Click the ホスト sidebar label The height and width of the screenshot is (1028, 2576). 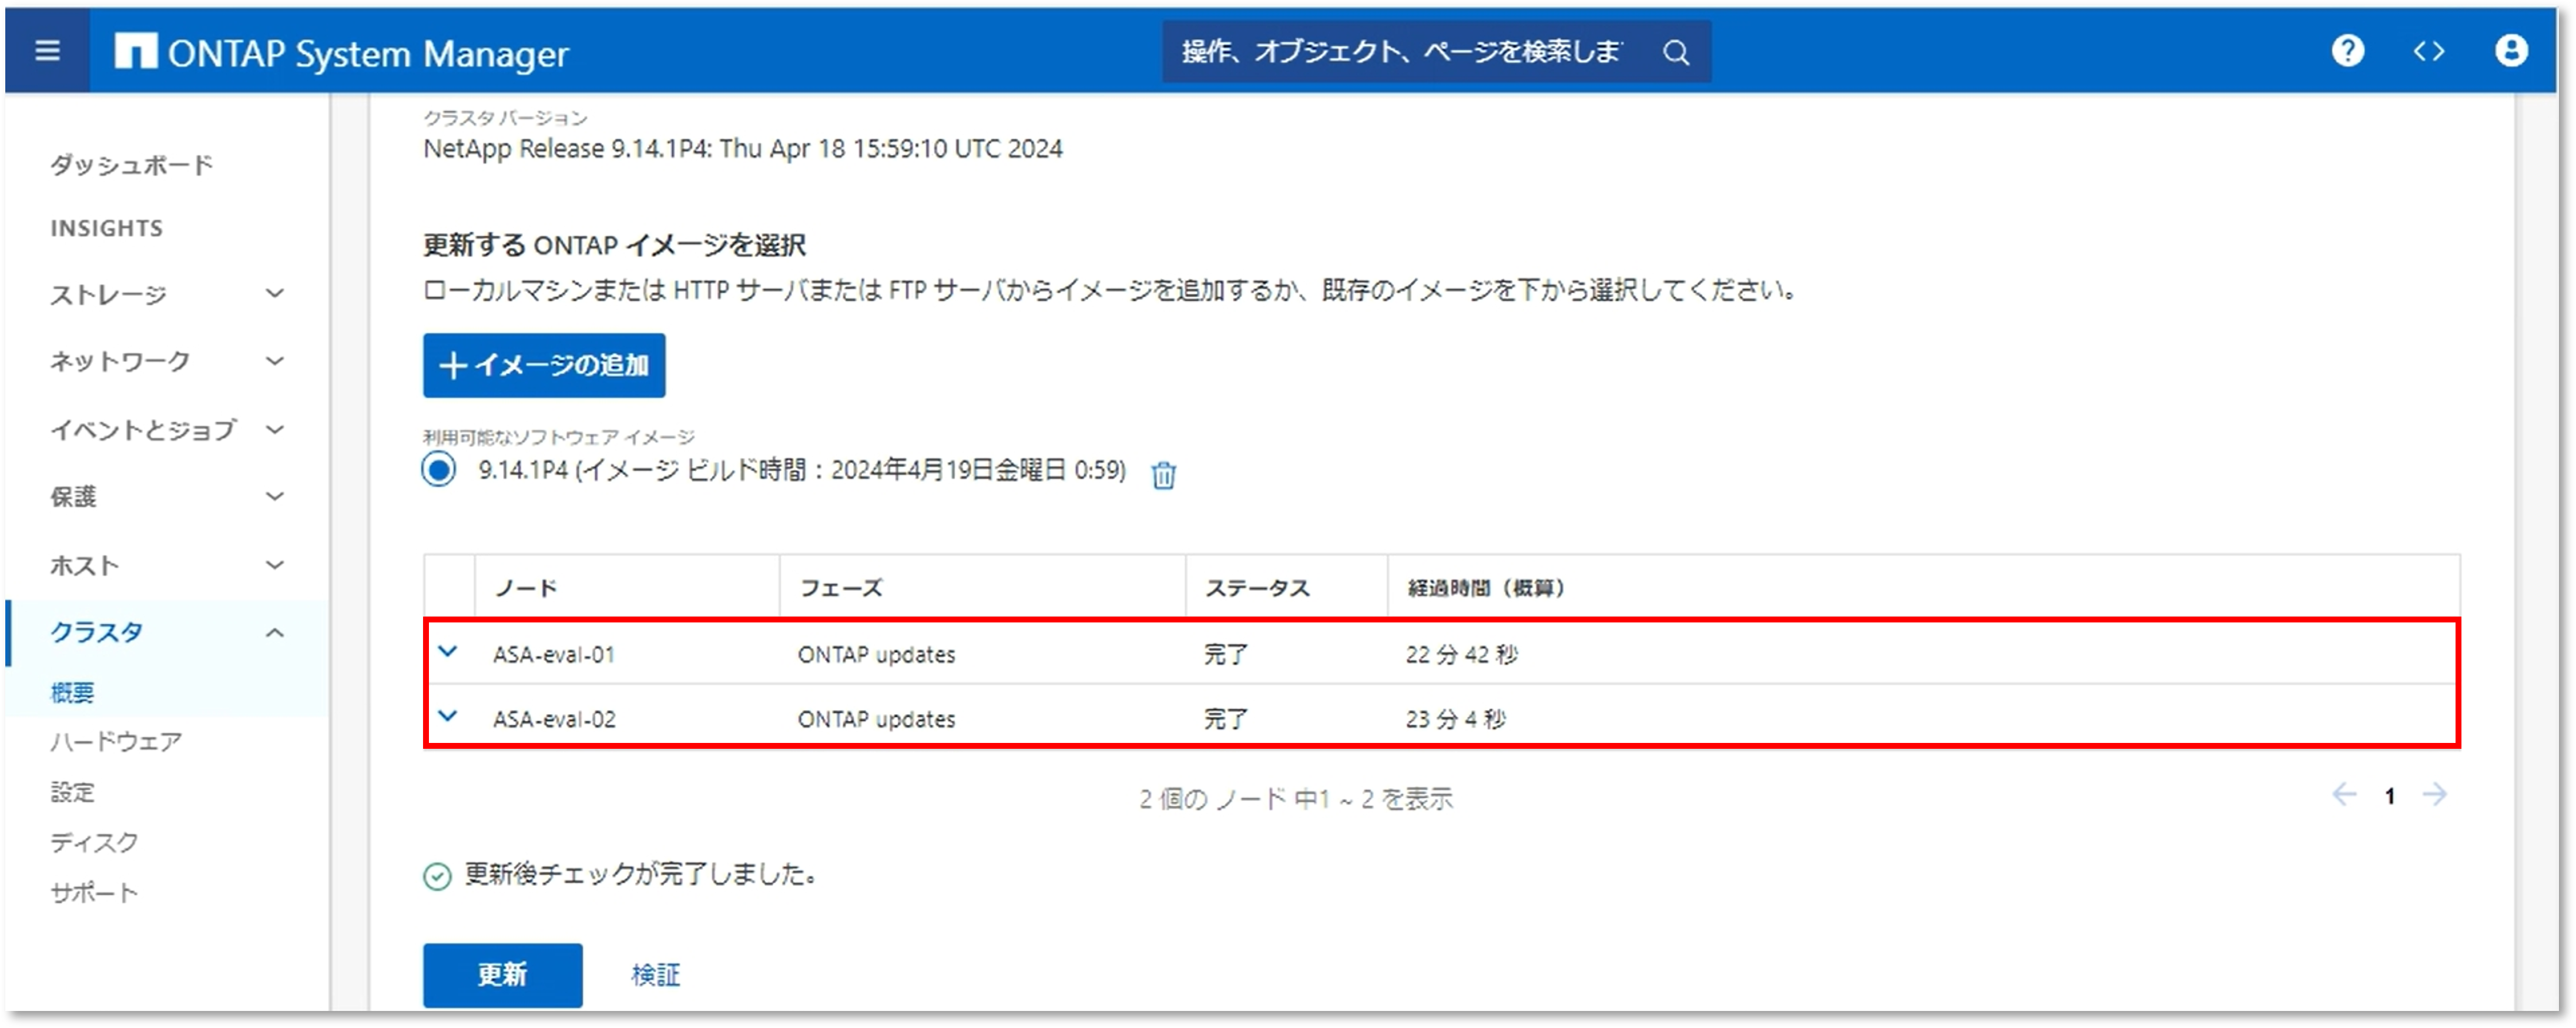click(85, 566)
